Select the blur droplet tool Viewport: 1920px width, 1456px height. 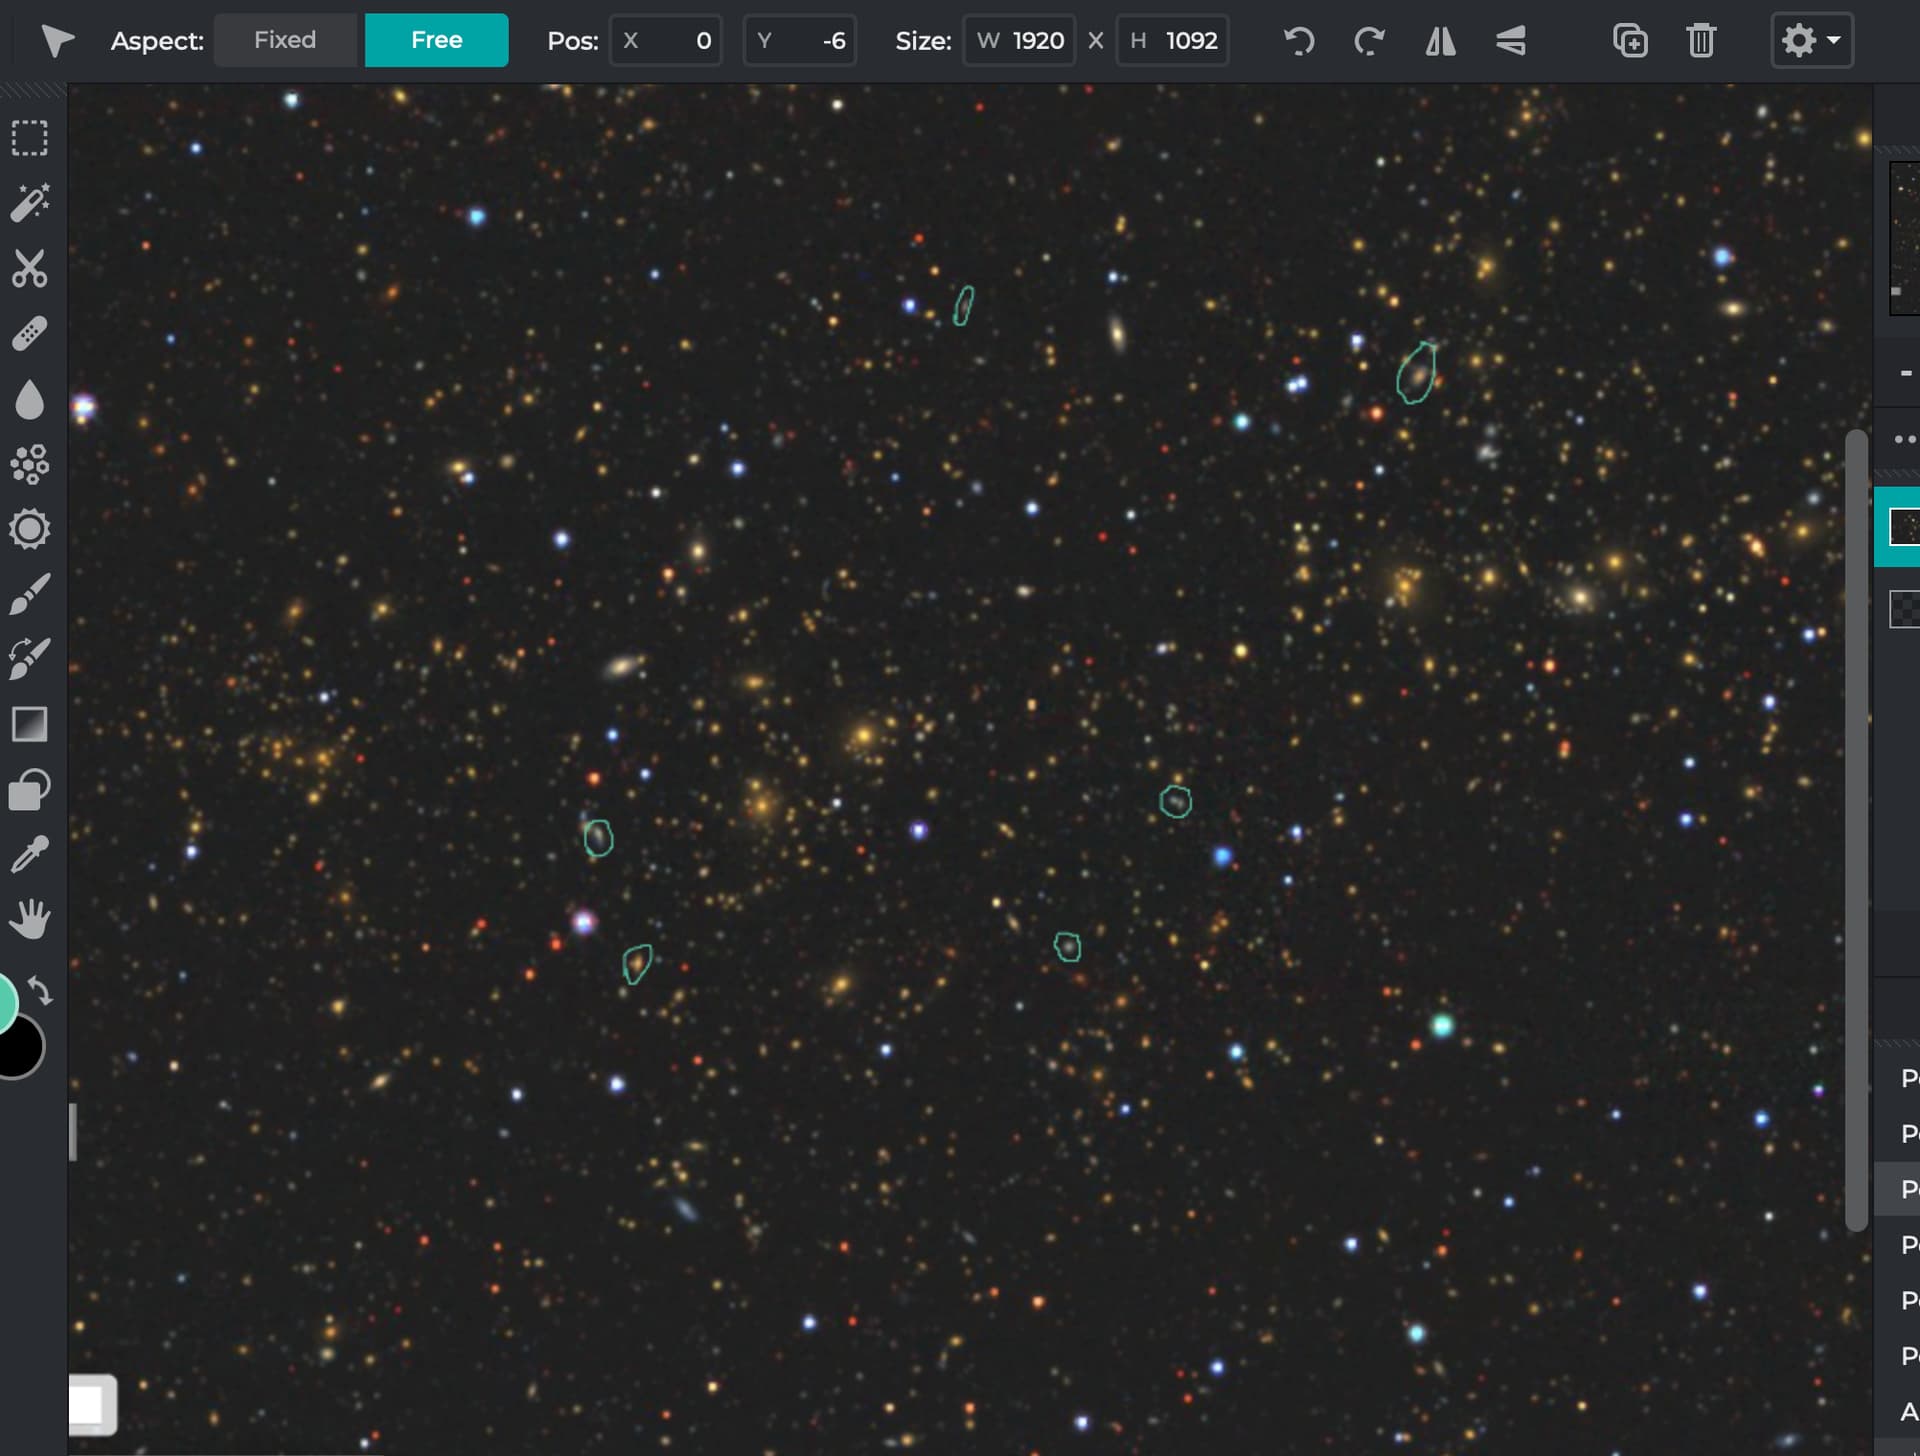click(30, 399)
